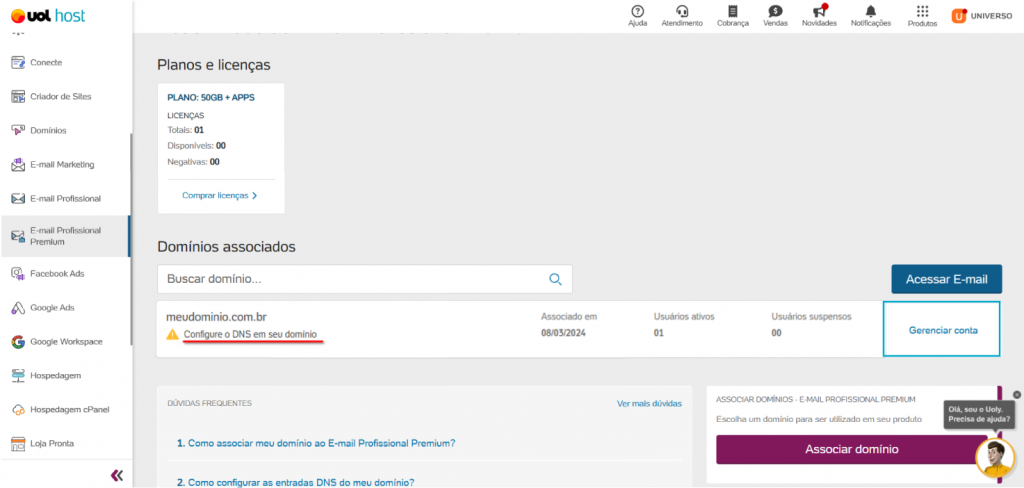Click the Facebook Ads sidebar icon
The width and height of the screenshot is (1024, 488).
click(x=18, y=274)
